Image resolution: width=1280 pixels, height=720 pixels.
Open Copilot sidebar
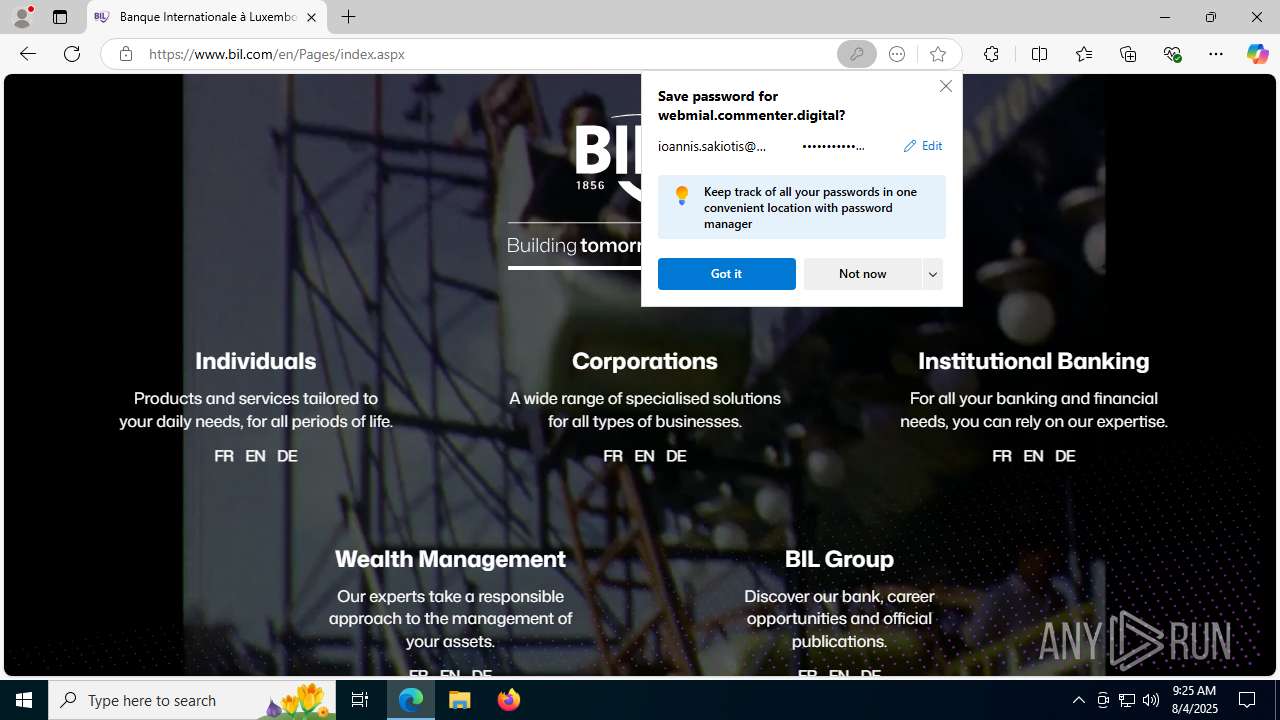coord(1257,54)
